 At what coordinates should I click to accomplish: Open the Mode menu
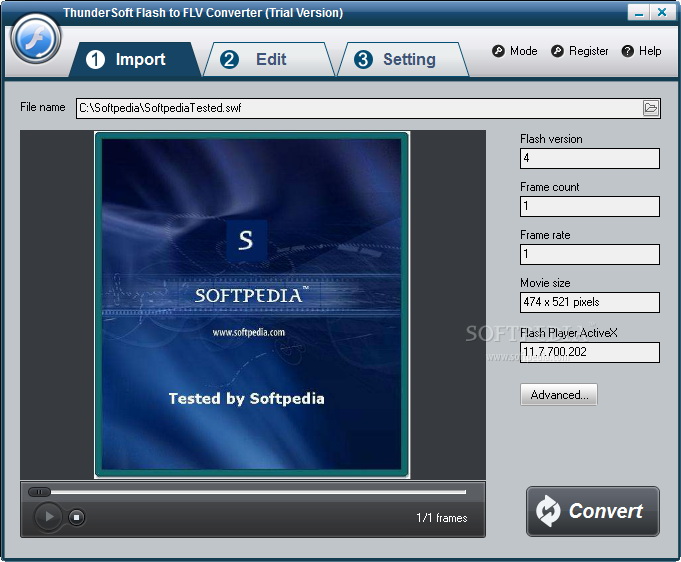515,51
